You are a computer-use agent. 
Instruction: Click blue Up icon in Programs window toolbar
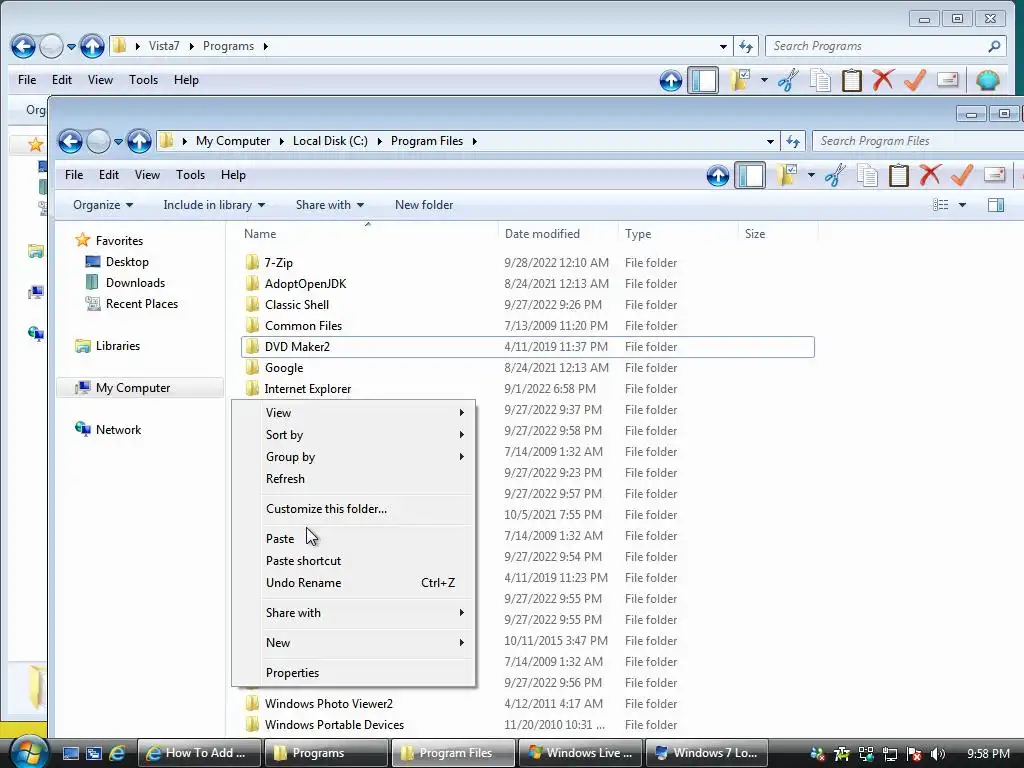(x=671, y=80)
